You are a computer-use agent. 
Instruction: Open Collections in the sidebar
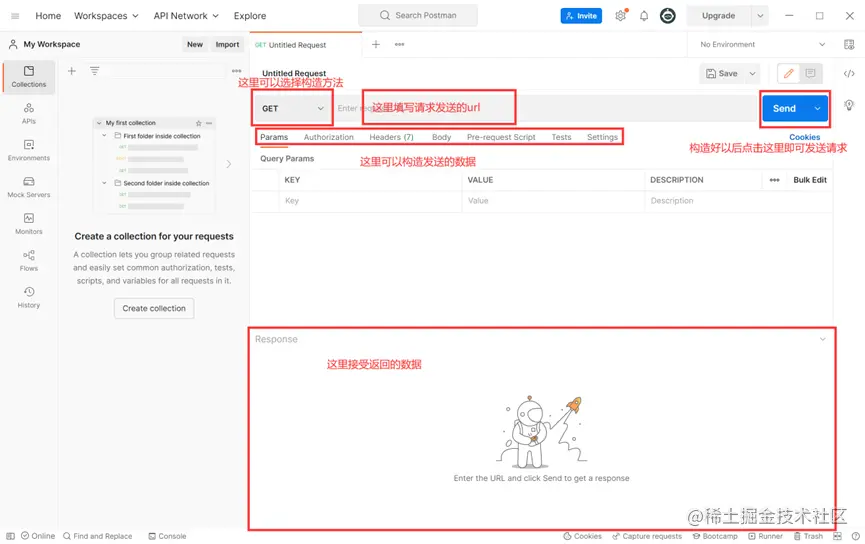[29, 77]
